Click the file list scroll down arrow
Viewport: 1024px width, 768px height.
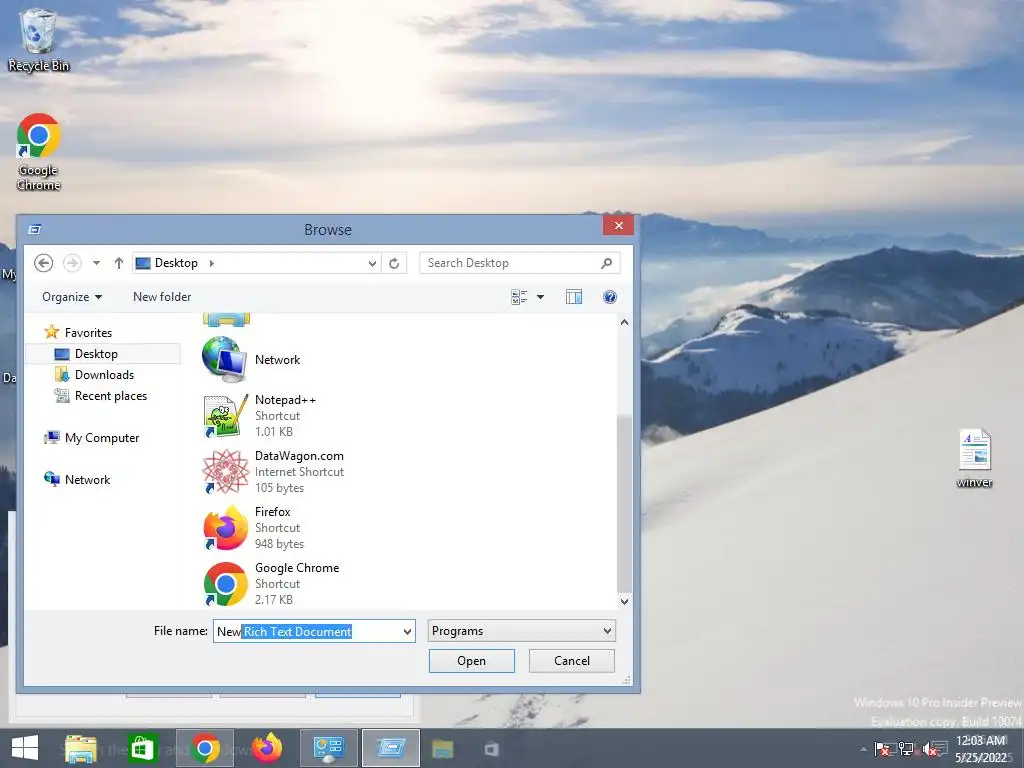(x=624, y=601)
